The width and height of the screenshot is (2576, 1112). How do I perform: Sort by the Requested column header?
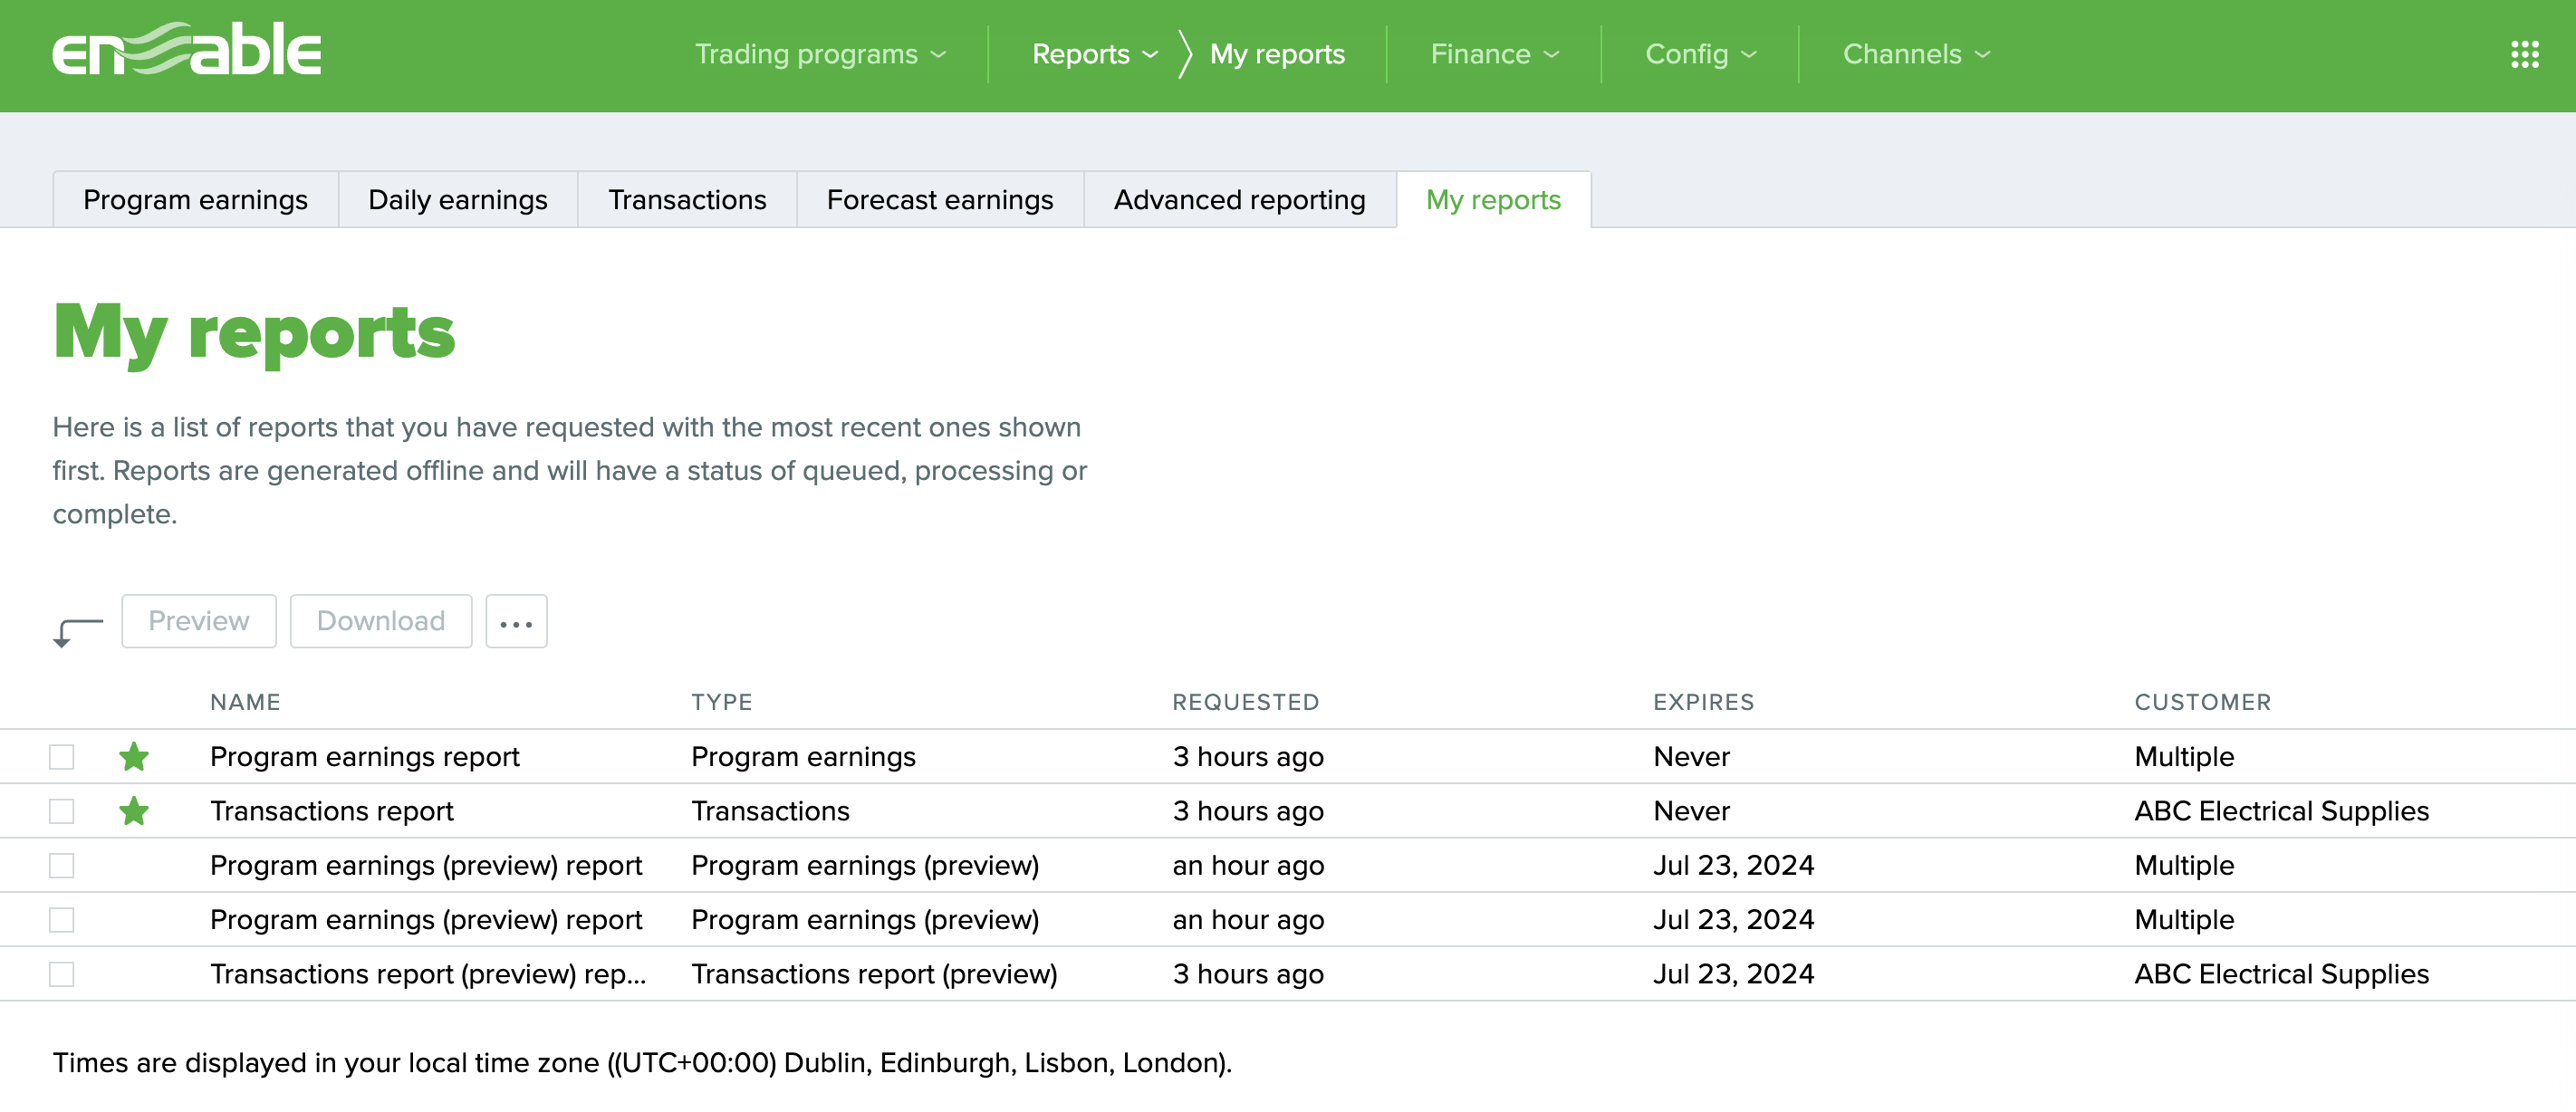(x=1245, y=702)
